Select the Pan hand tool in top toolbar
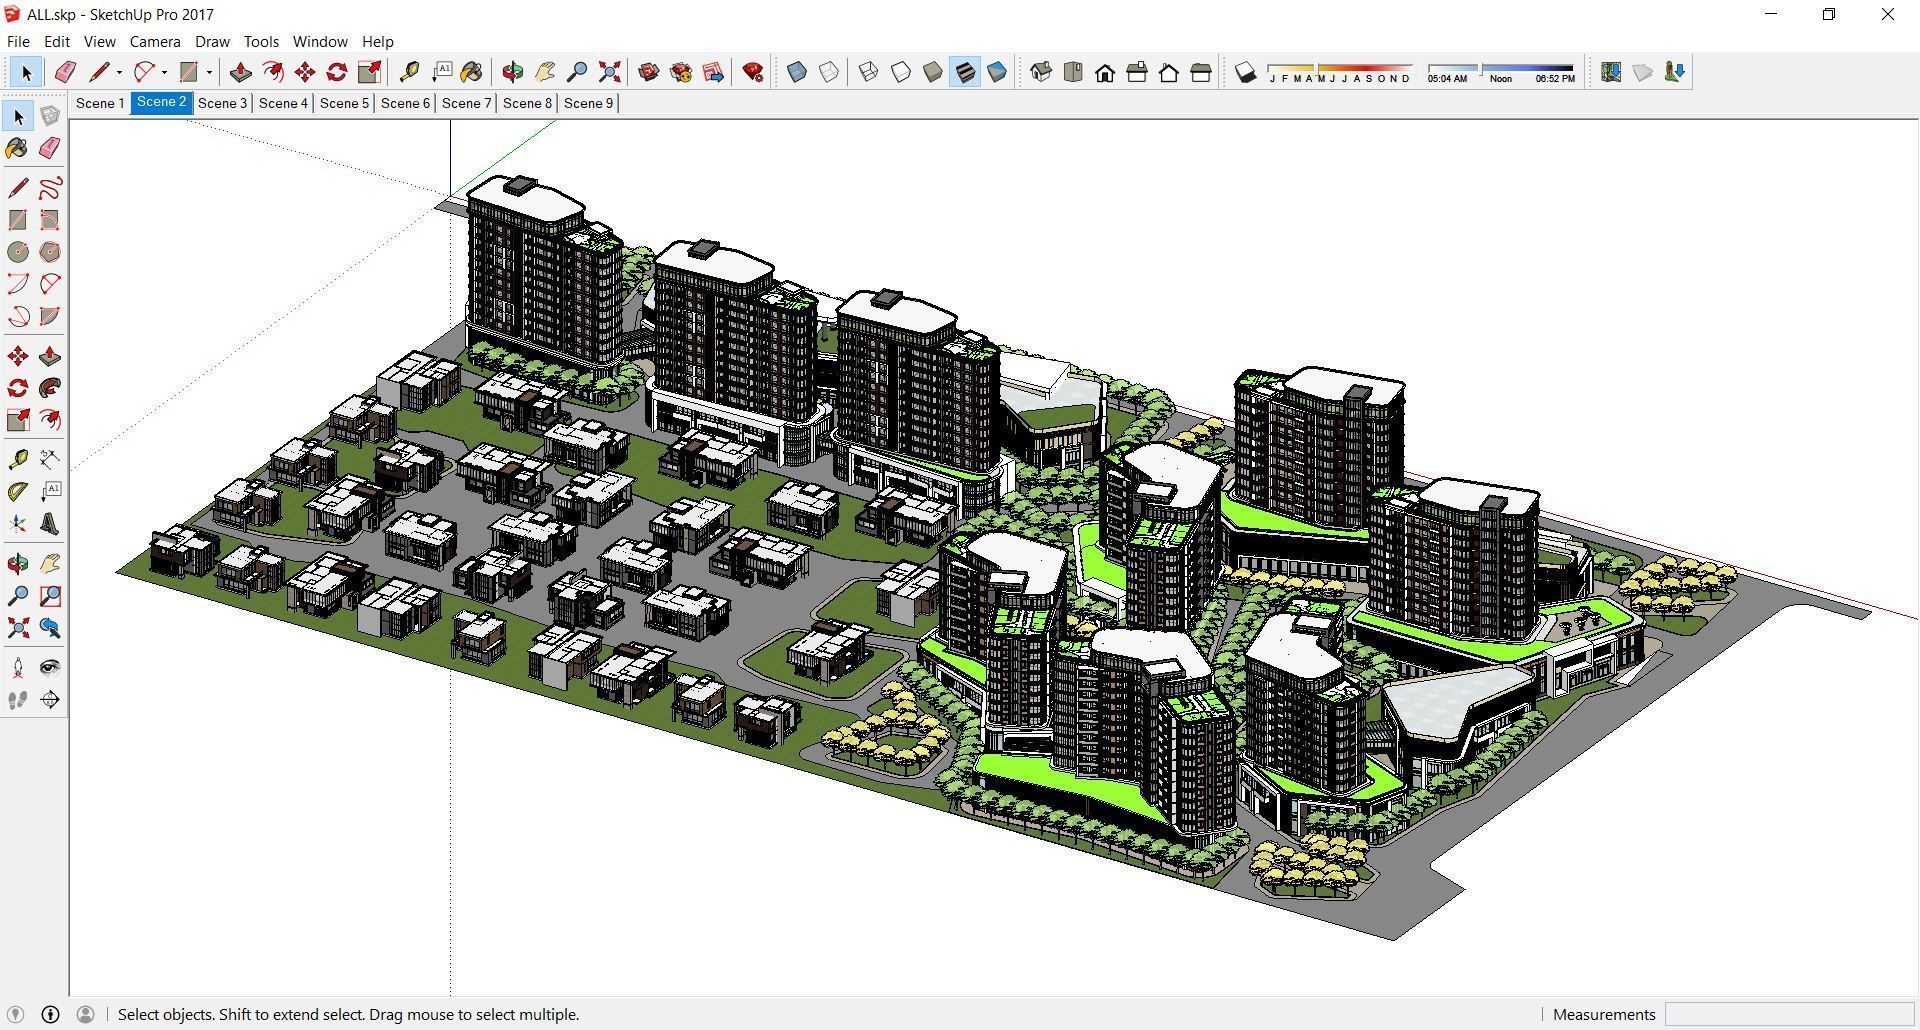 [545, 72]
